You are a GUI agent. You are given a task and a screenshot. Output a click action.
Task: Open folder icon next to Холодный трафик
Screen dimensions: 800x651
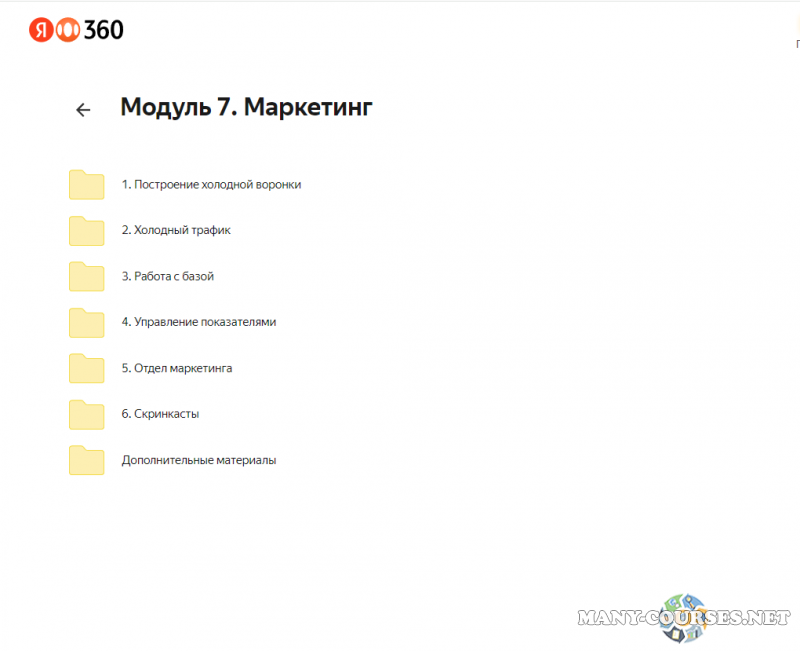(x=86, y=231)
